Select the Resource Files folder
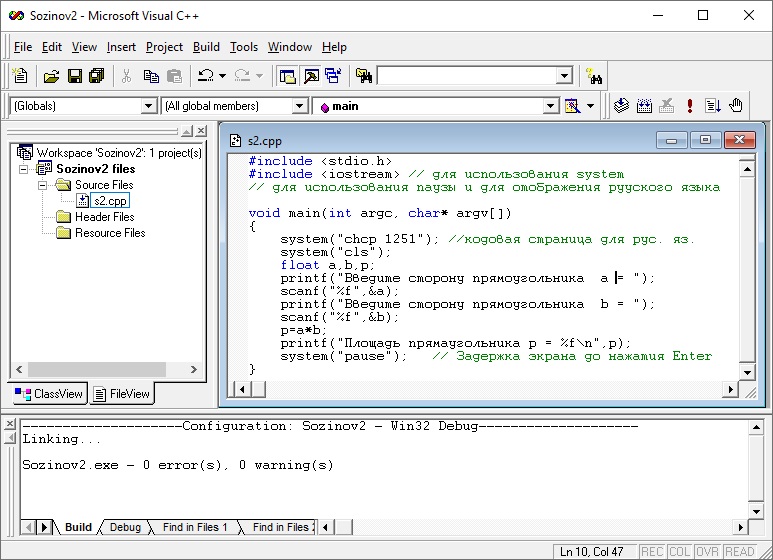773x560 pixels. pos(110,233)
